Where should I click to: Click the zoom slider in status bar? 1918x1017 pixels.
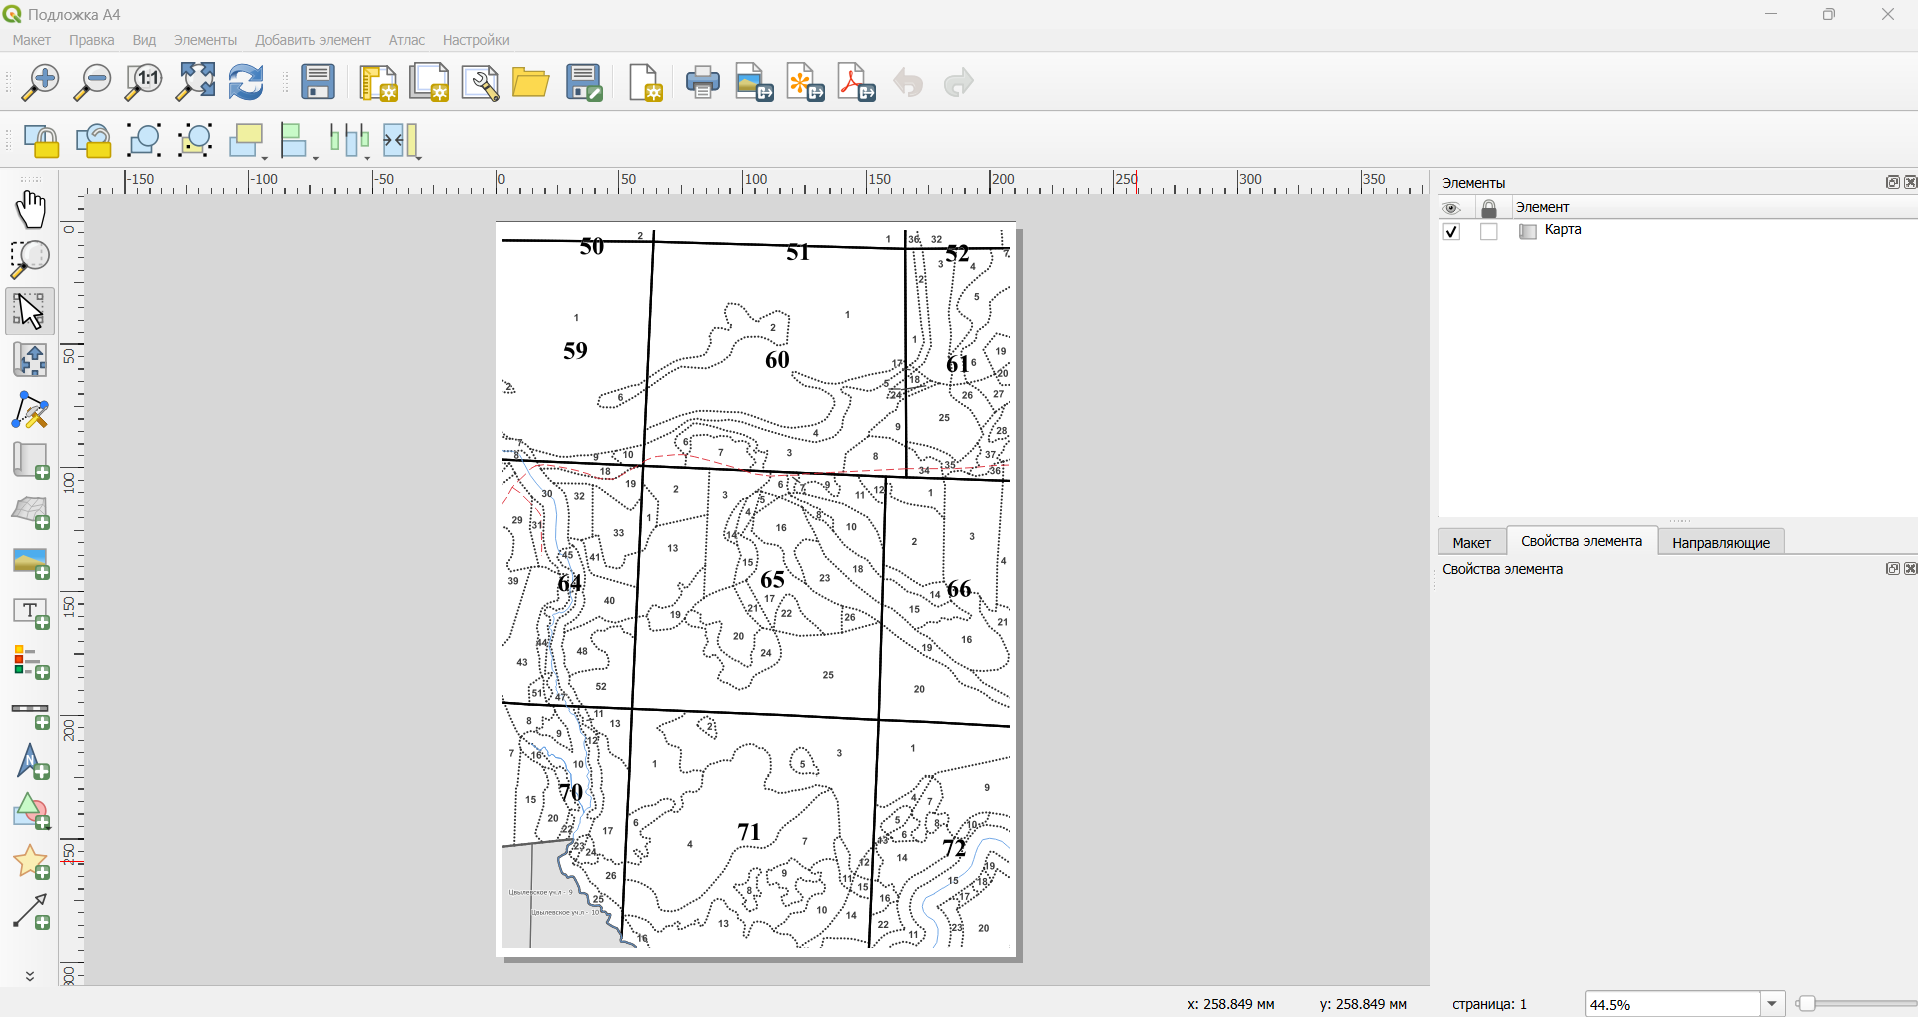[x=1856, y=1004]
